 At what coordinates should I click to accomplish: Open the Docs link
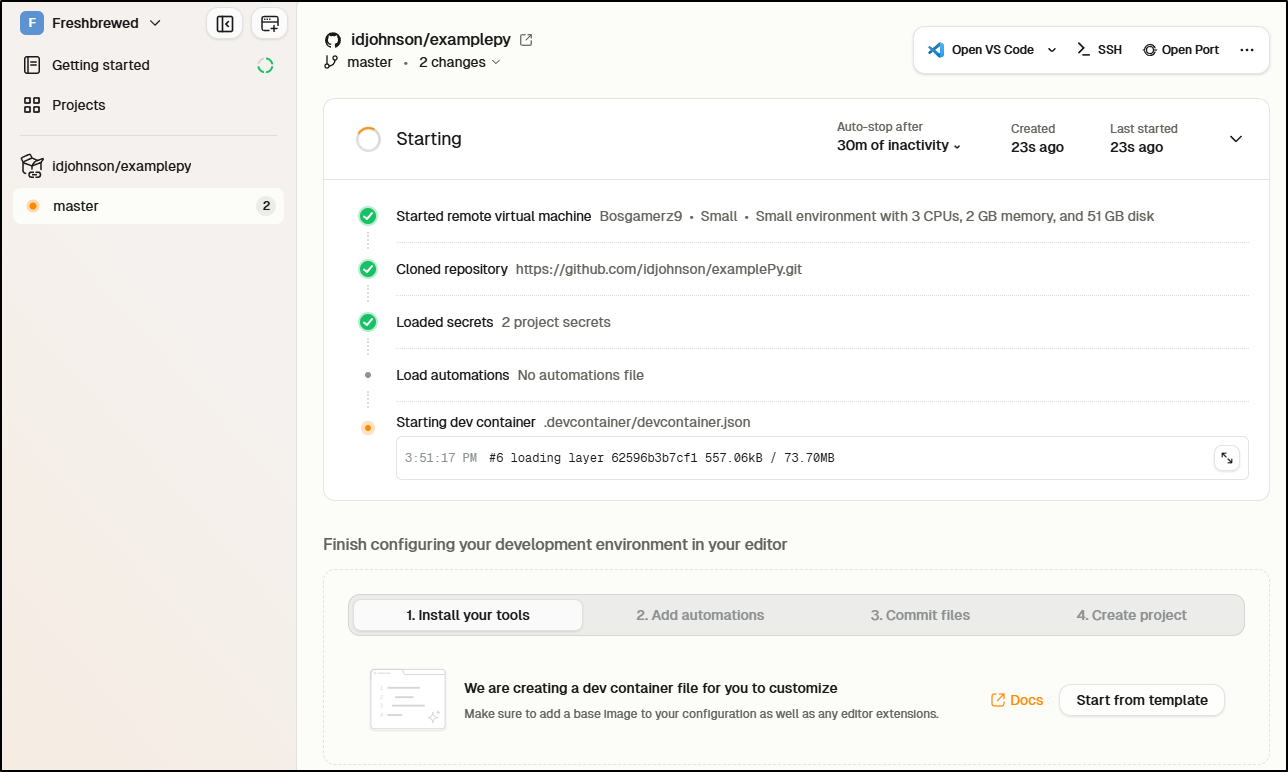[x=1017, y=700]
